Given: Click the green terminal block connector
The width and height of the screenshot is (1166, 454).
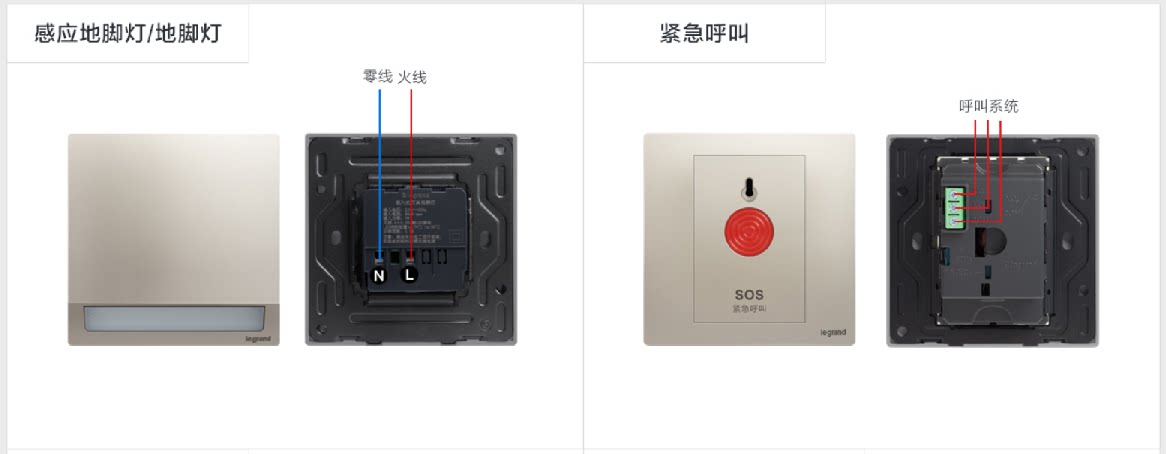Looking at the screenshot, I should point(956,206).
